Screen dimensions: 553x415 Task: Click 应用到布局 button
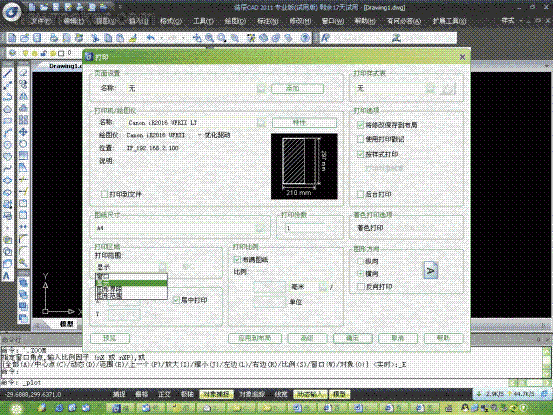pyautogui.click(x=255, y=338)
